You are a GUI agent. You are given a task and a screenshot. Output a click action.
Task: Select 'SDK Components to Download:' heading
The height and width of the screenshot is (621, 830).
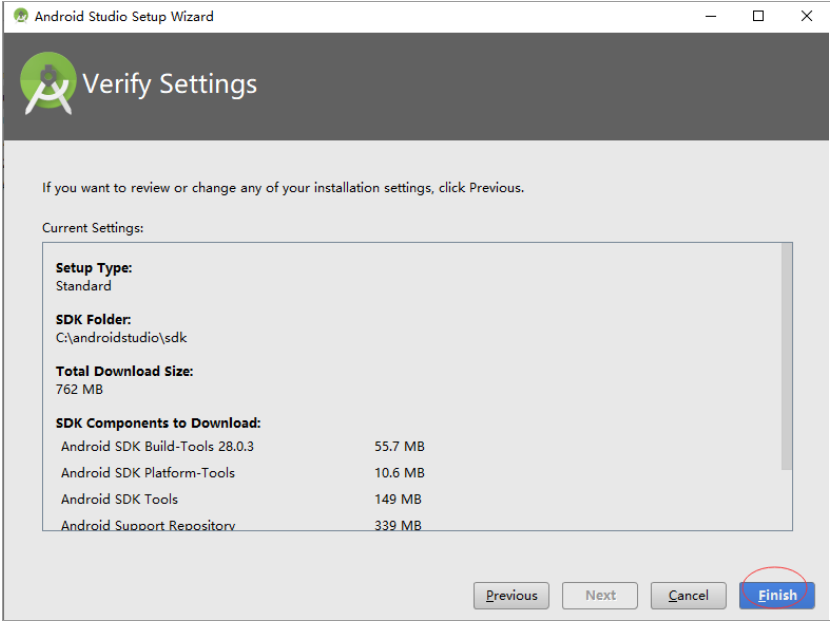pyautogui.click(x=158, y=424)
